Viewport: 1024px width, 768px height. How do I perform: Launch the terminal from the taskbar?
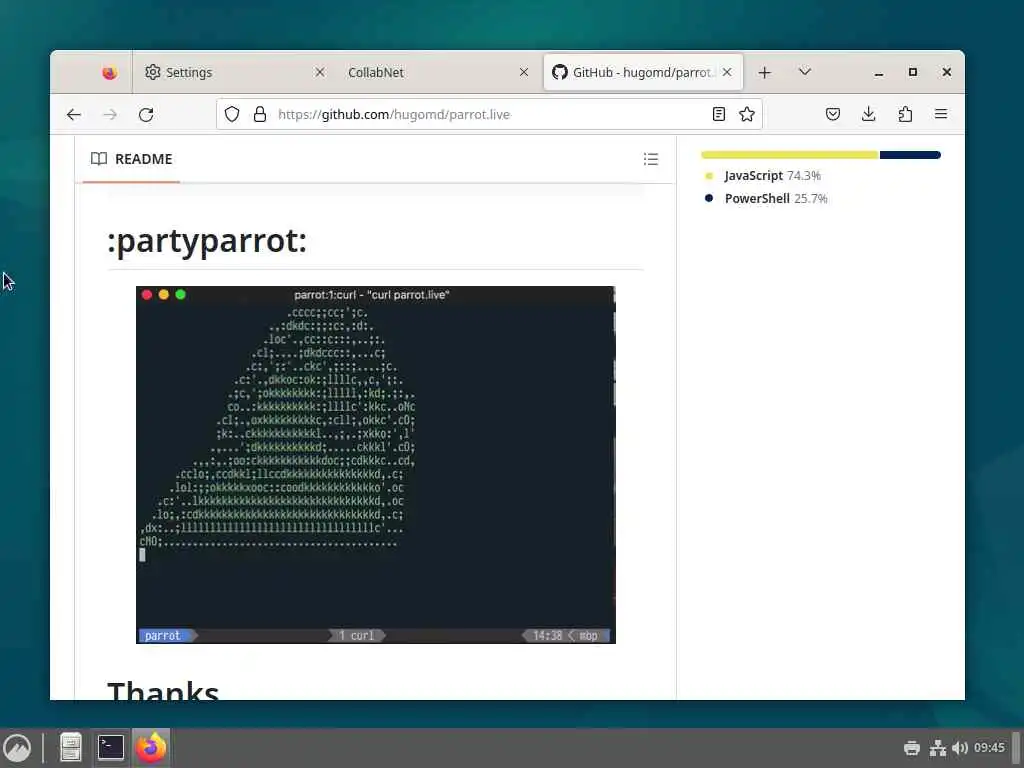110,748
